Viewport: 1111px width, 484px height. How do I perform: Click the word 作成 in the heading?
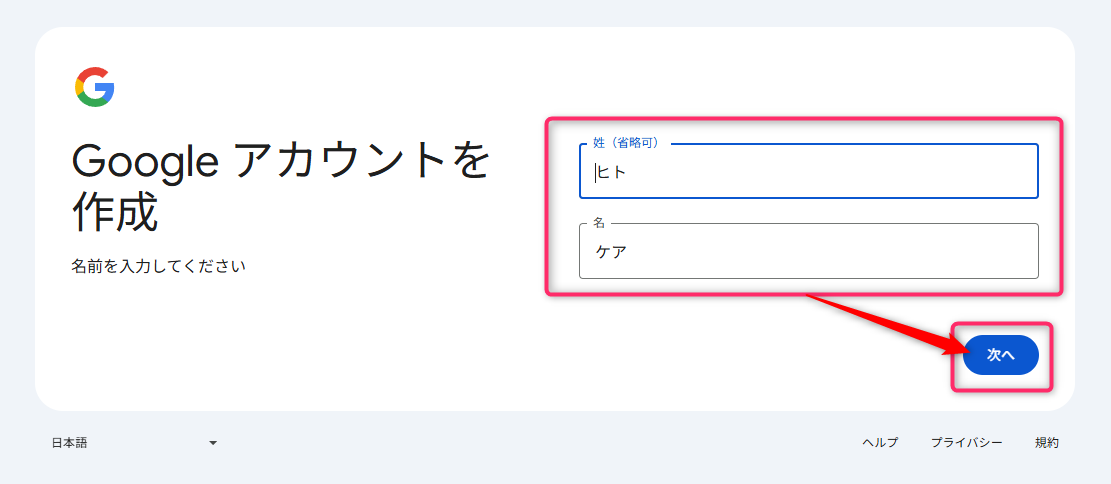click(x=114, y=211)
